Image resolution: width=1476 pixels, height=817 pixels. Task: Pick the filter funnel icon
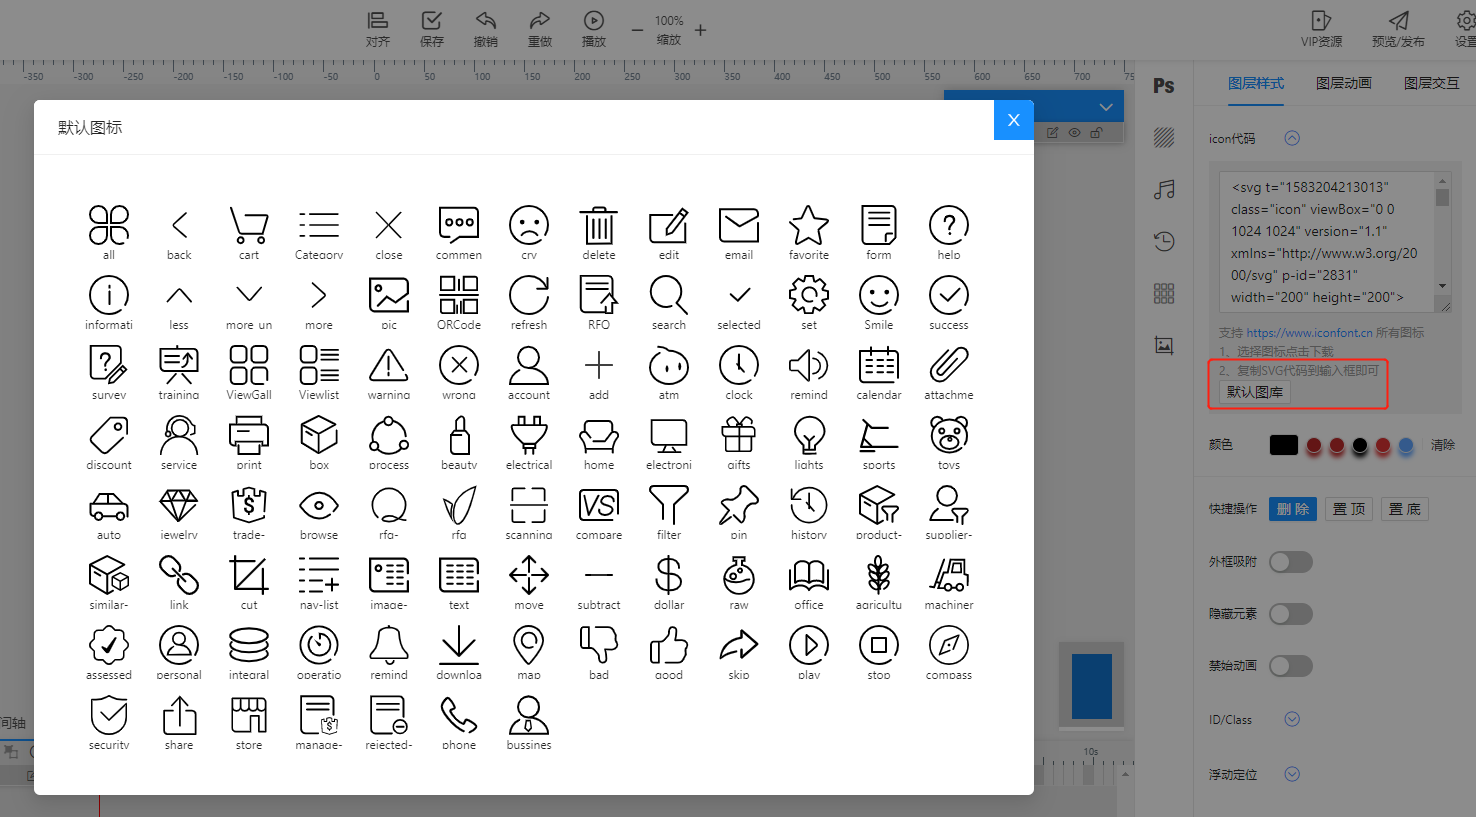[x=669, y=506]
